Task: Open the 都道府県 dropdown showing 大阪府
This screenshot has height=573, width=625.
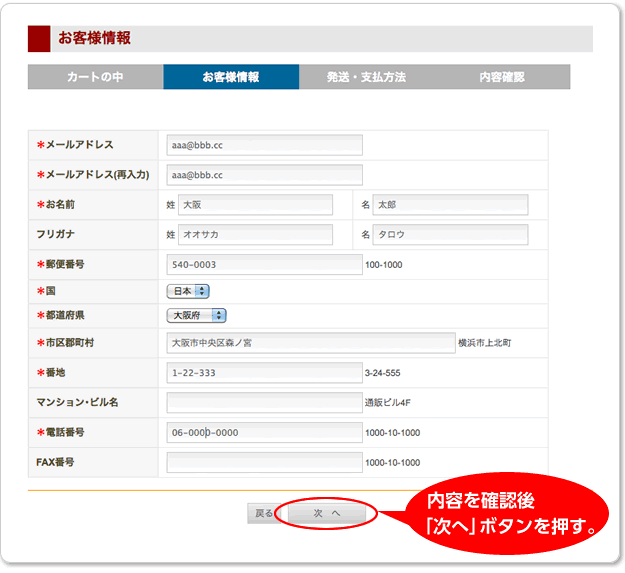Action: pyautogui.click(x=197, y=316)
